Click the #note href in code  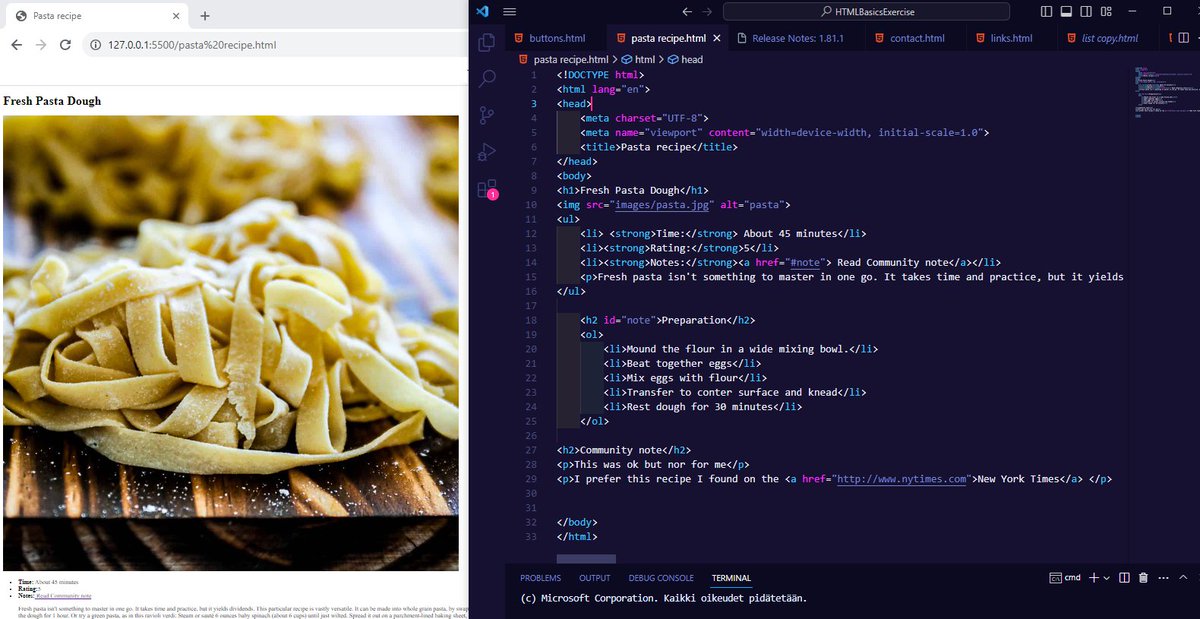[x=805, y=263]
